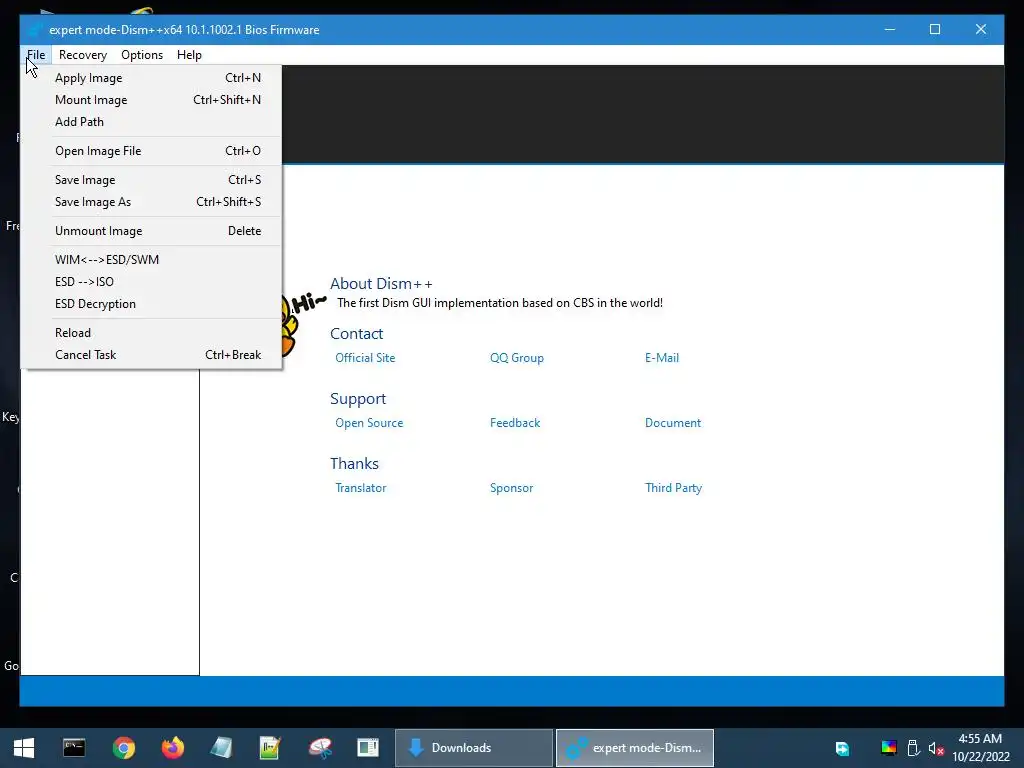Click the volume muted tray icon

point(936,748)
